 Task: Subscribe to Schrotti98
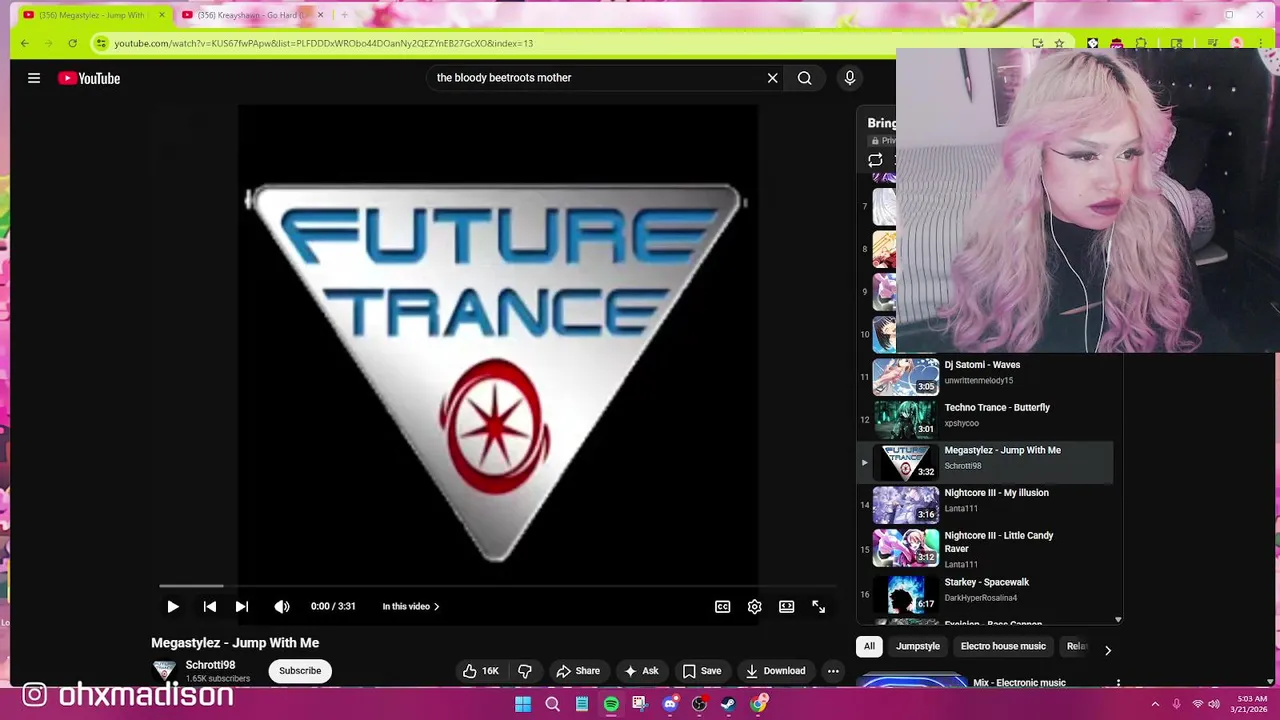click(300, 671)
